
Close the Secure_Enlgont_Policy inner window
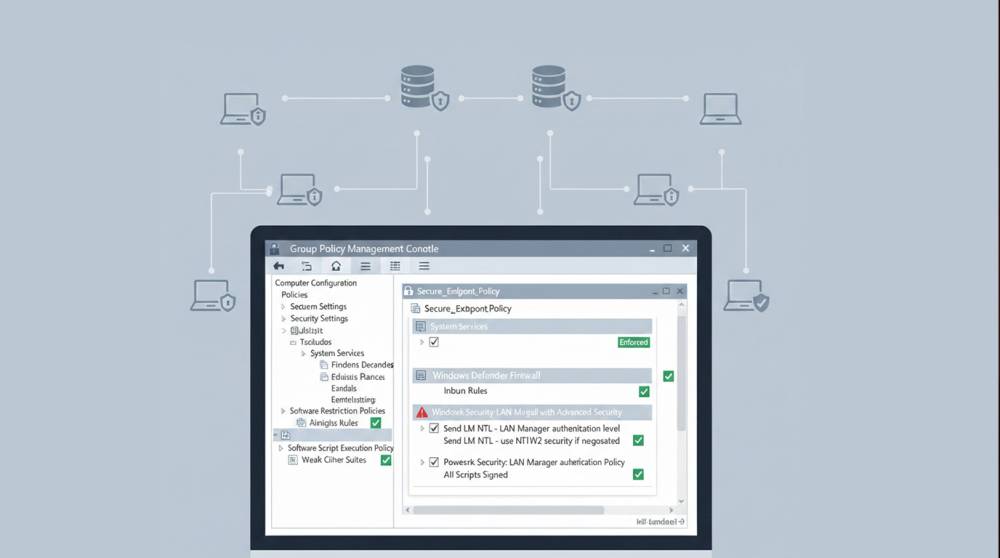(x=680, y=291)
